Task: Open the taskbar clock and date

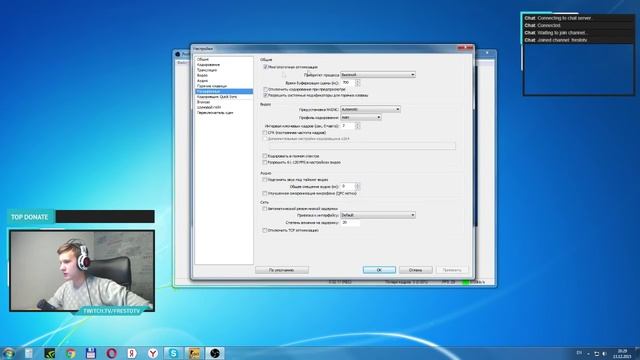Action: pyautogui.click(x=622, y=353)
